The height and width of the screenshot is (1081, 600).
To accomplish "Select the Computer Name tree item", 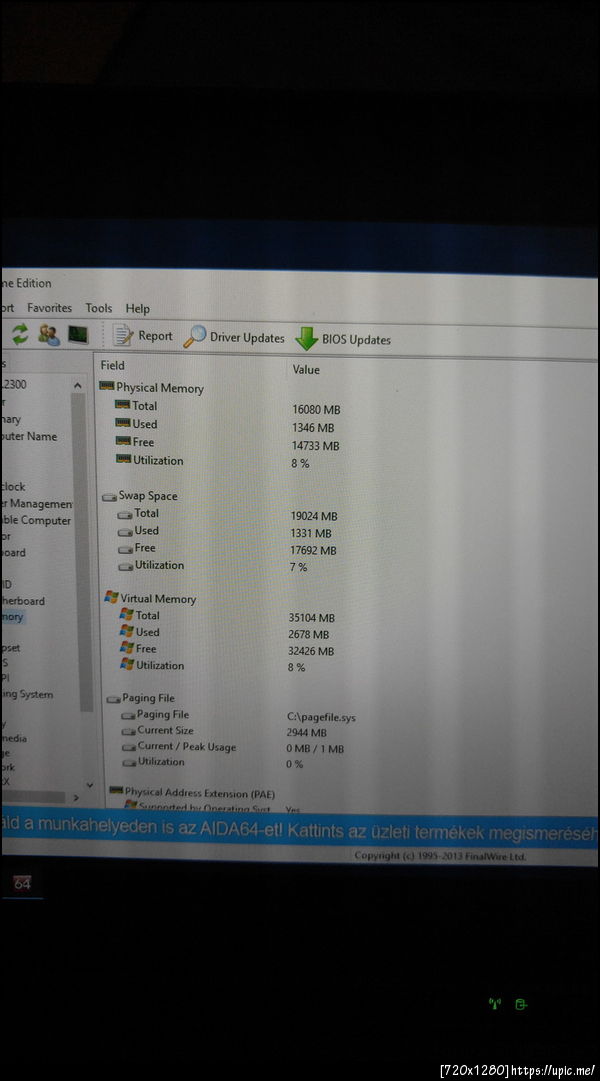I will pos(30,436).
